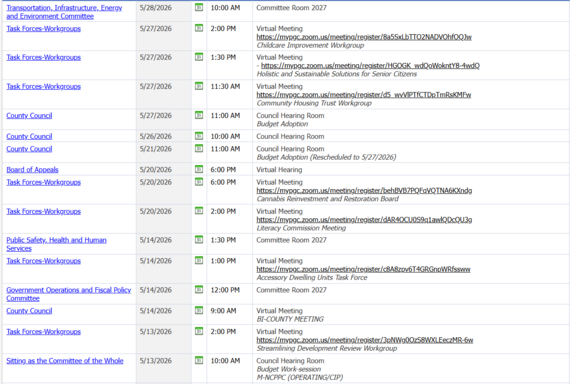Click calendar icon for Government Operations 12:00 PM meeting
This screenshot has width=570, height=384.
(x=199, y=289)
